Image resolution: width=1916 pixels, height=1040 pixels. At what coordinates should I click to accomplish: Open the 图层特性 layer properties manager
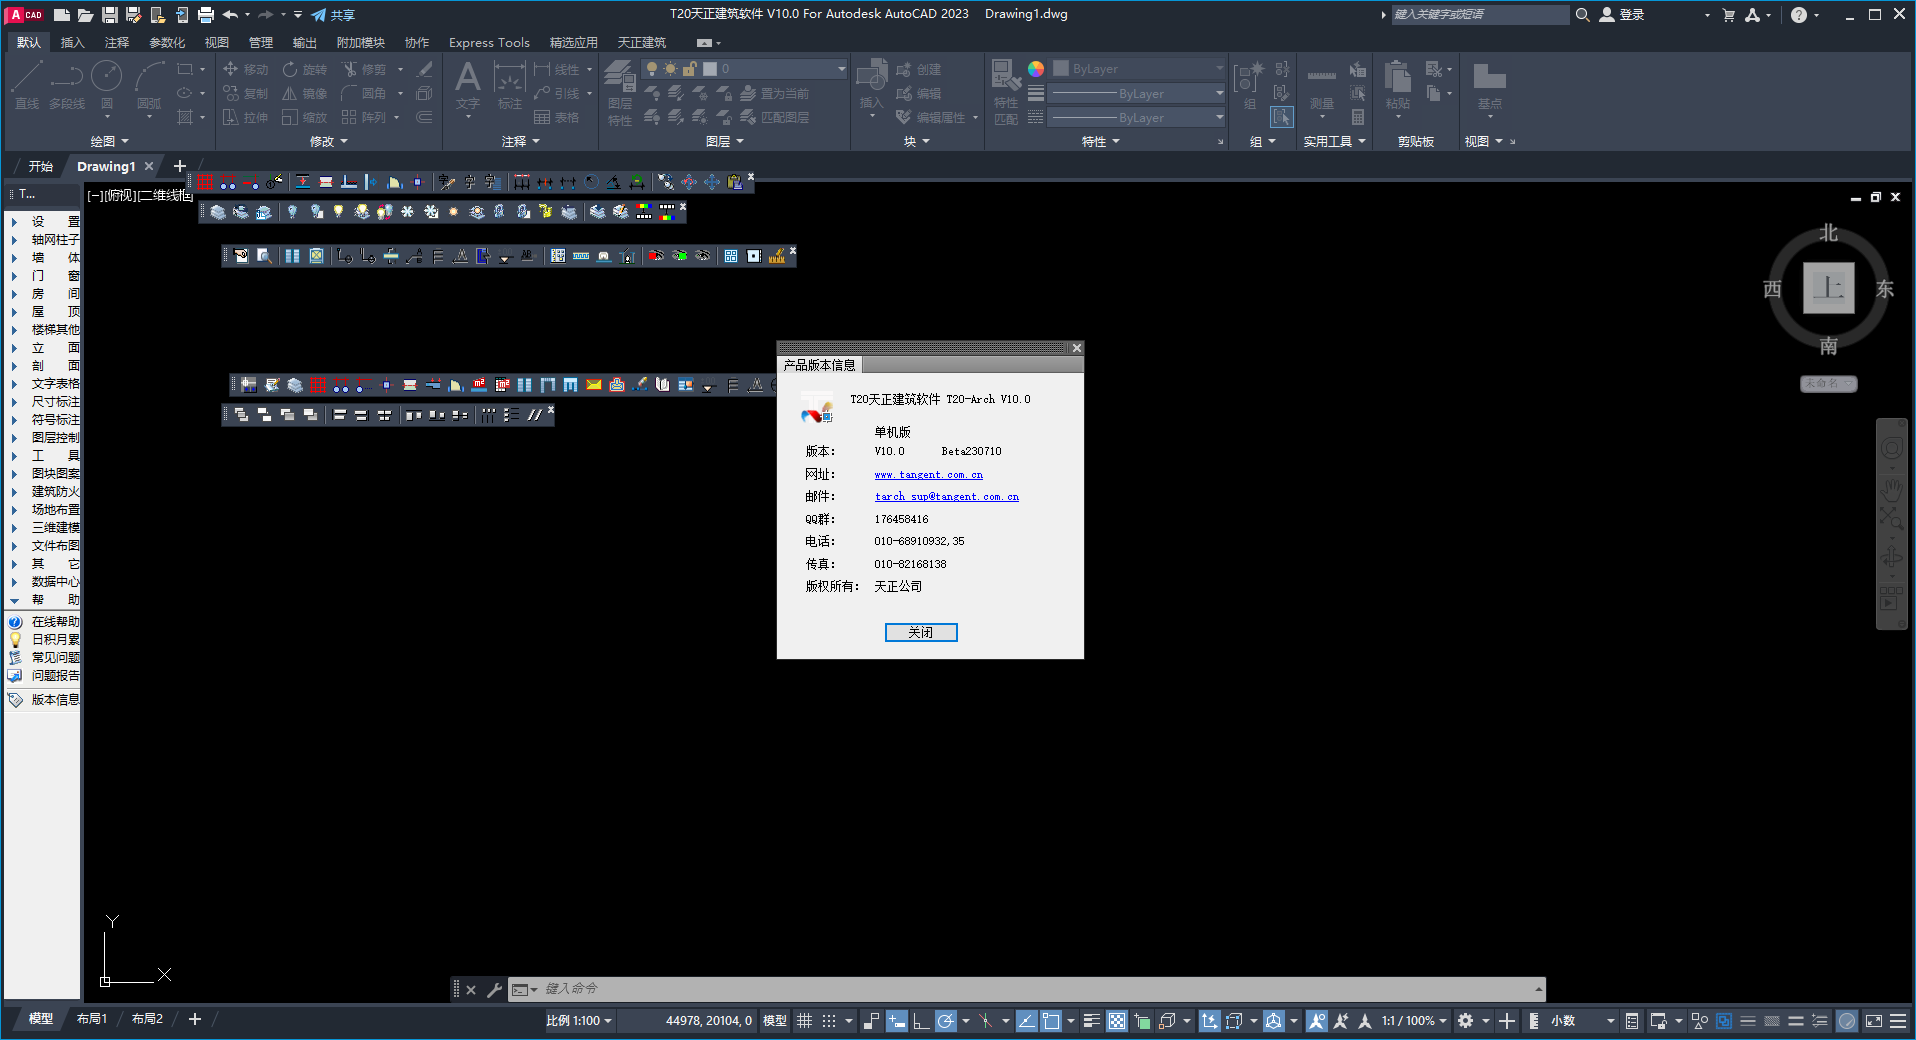pyautogui.click(x=619, y=90)
